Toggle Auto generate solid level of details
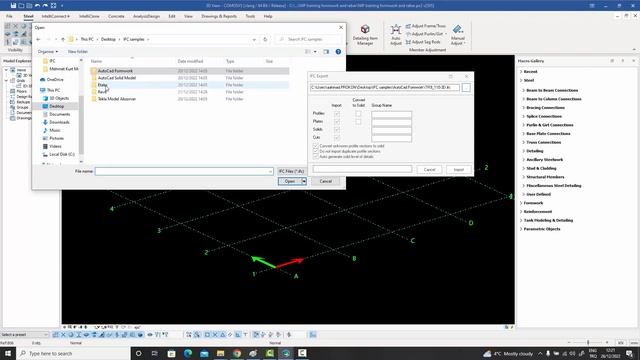This screenshot has width=640, height=360. click(x=316, y=156)
